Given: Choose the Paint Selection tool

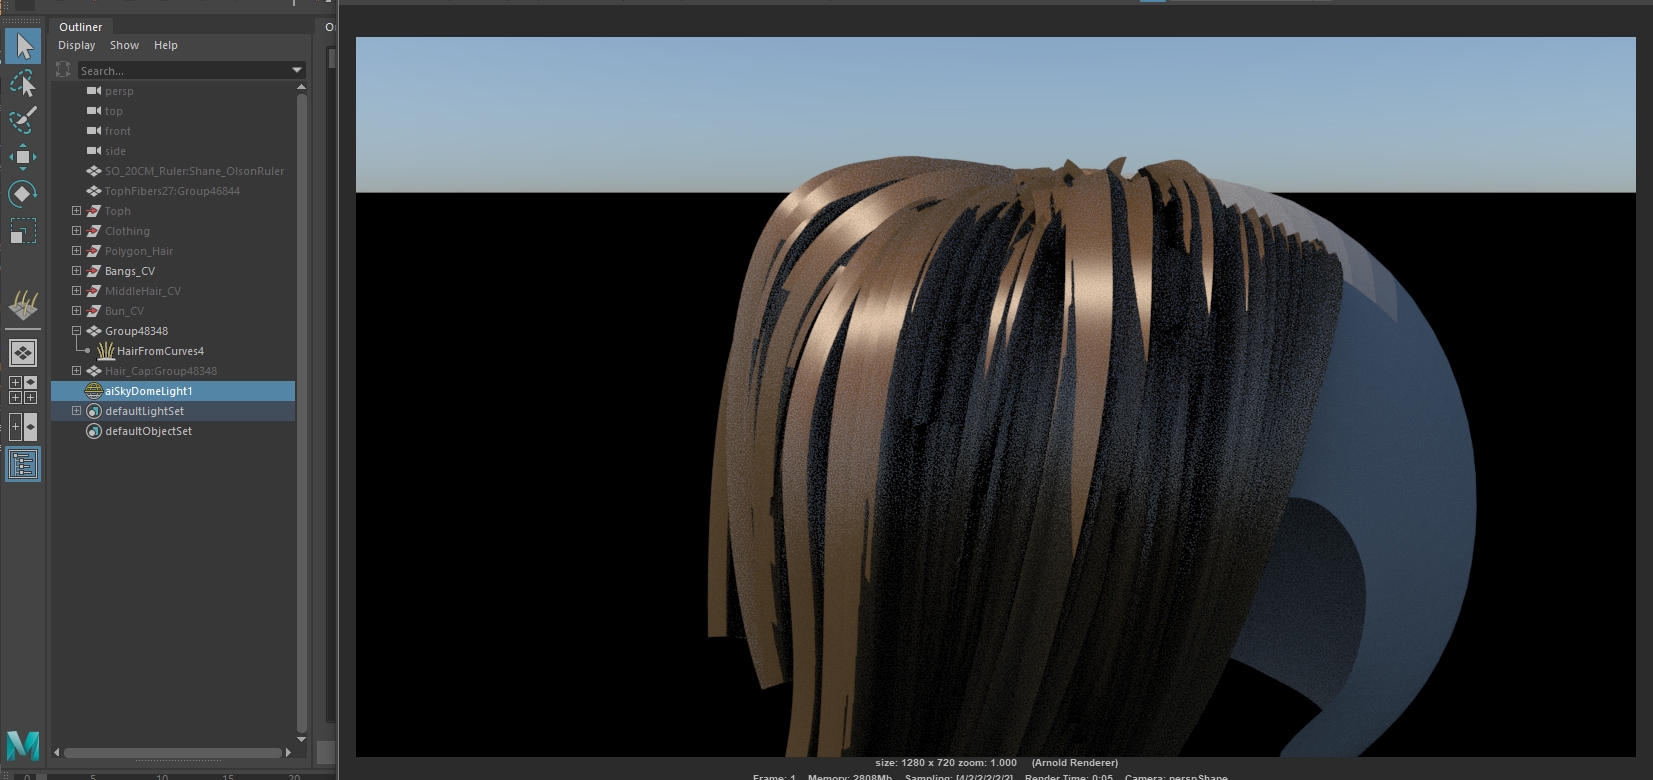Looking at the screenshot, I should point(22,120).
